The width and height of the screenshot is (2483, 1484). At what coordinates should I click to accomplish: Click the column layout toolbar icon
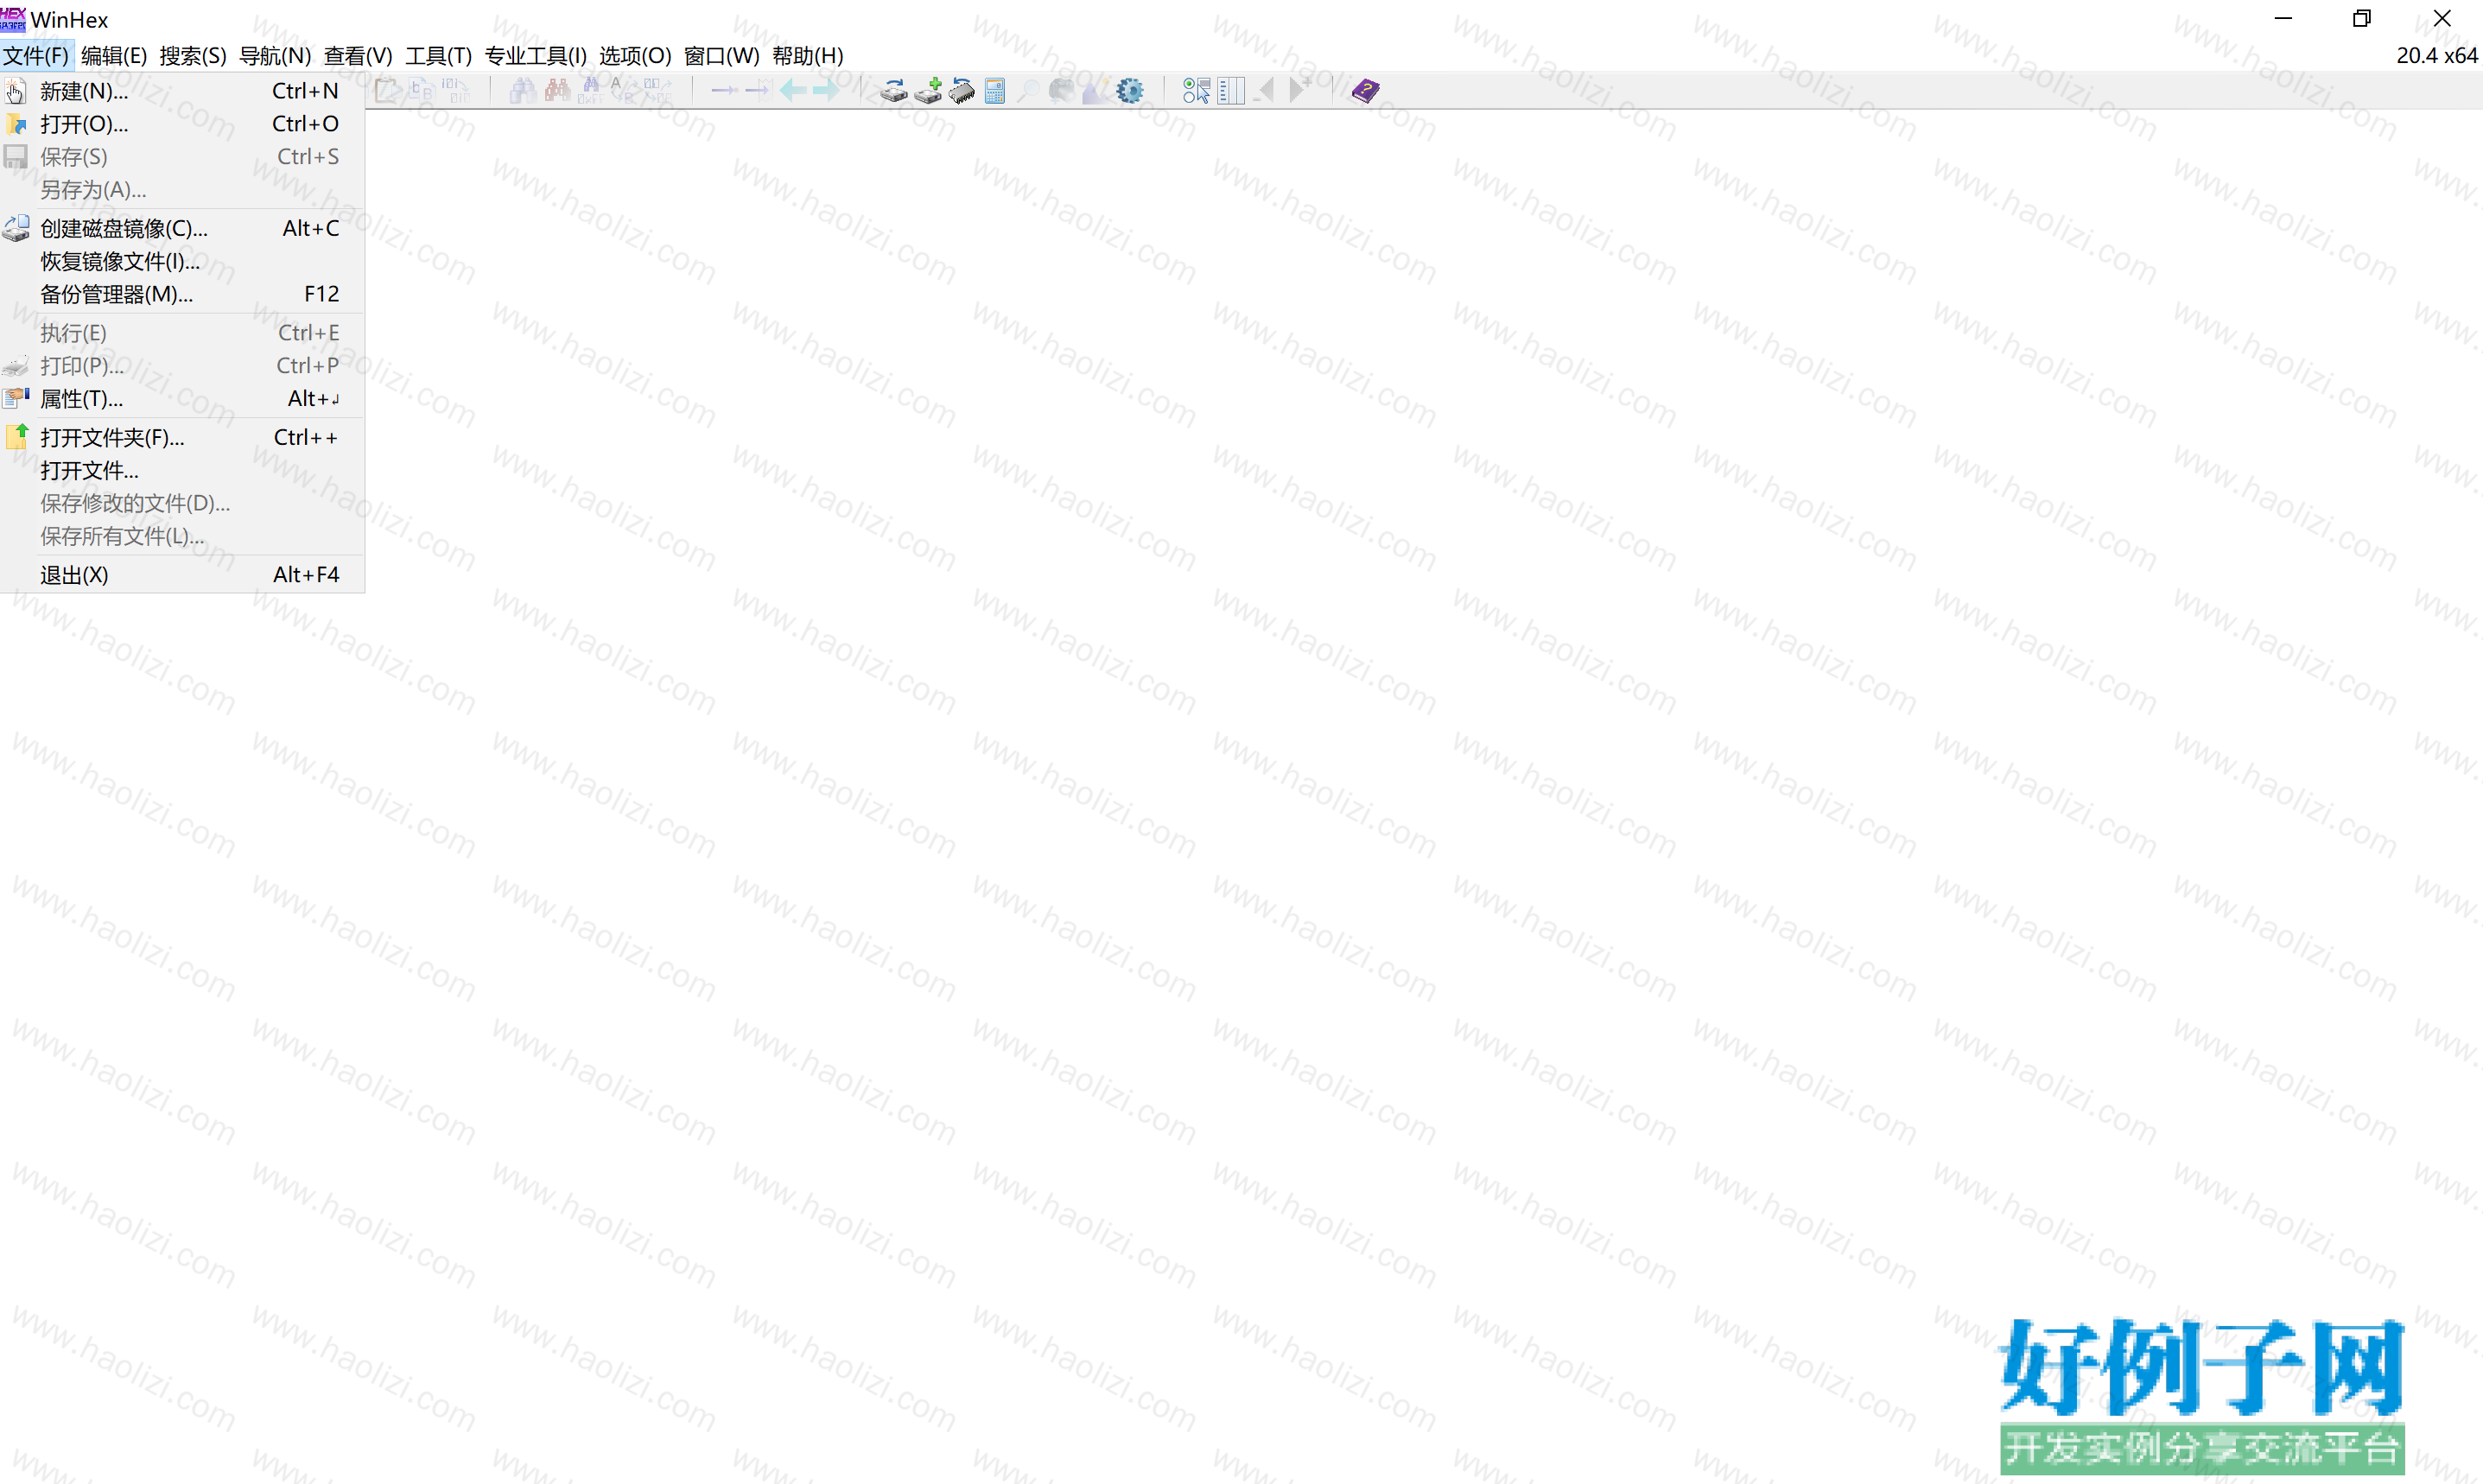[x=1231, y=91]
